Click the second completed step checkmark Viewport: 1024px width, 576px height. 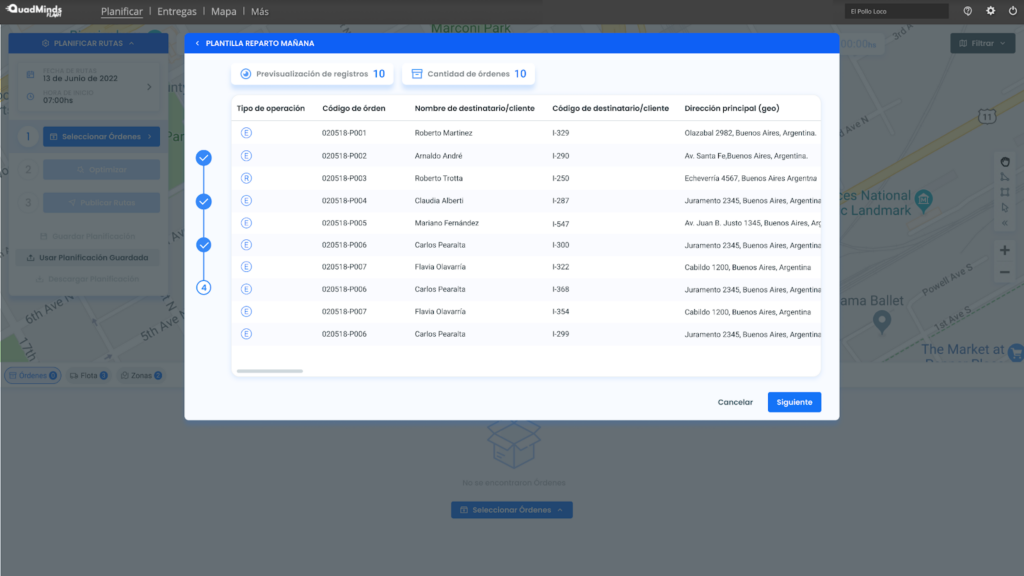tap(204, 201)
